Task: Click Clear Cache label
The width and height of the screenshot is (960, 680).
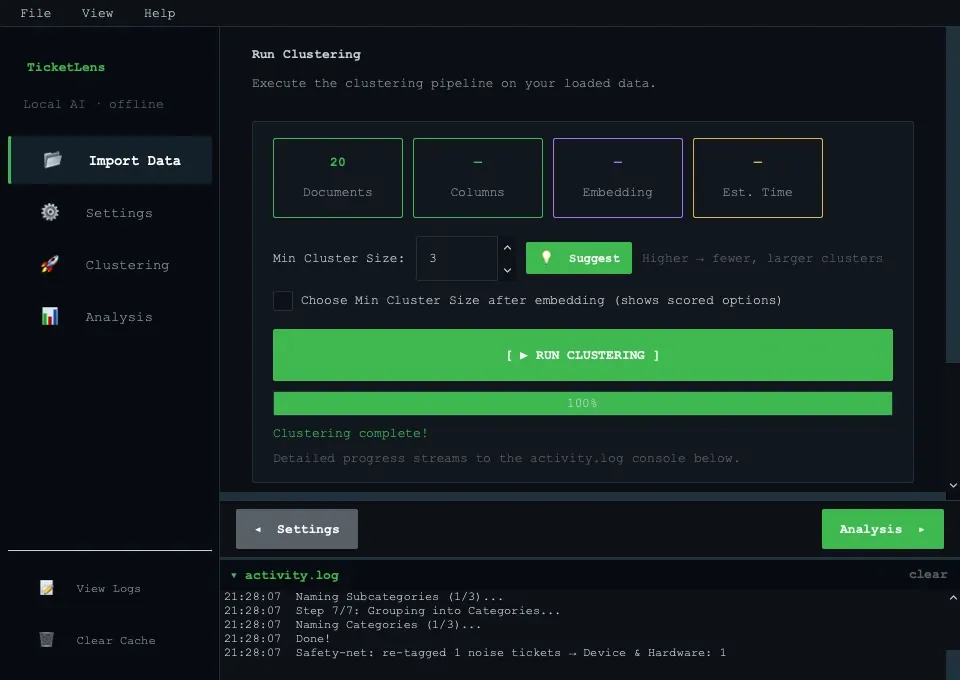Action: pyautogui.click(x=116, y=640)
